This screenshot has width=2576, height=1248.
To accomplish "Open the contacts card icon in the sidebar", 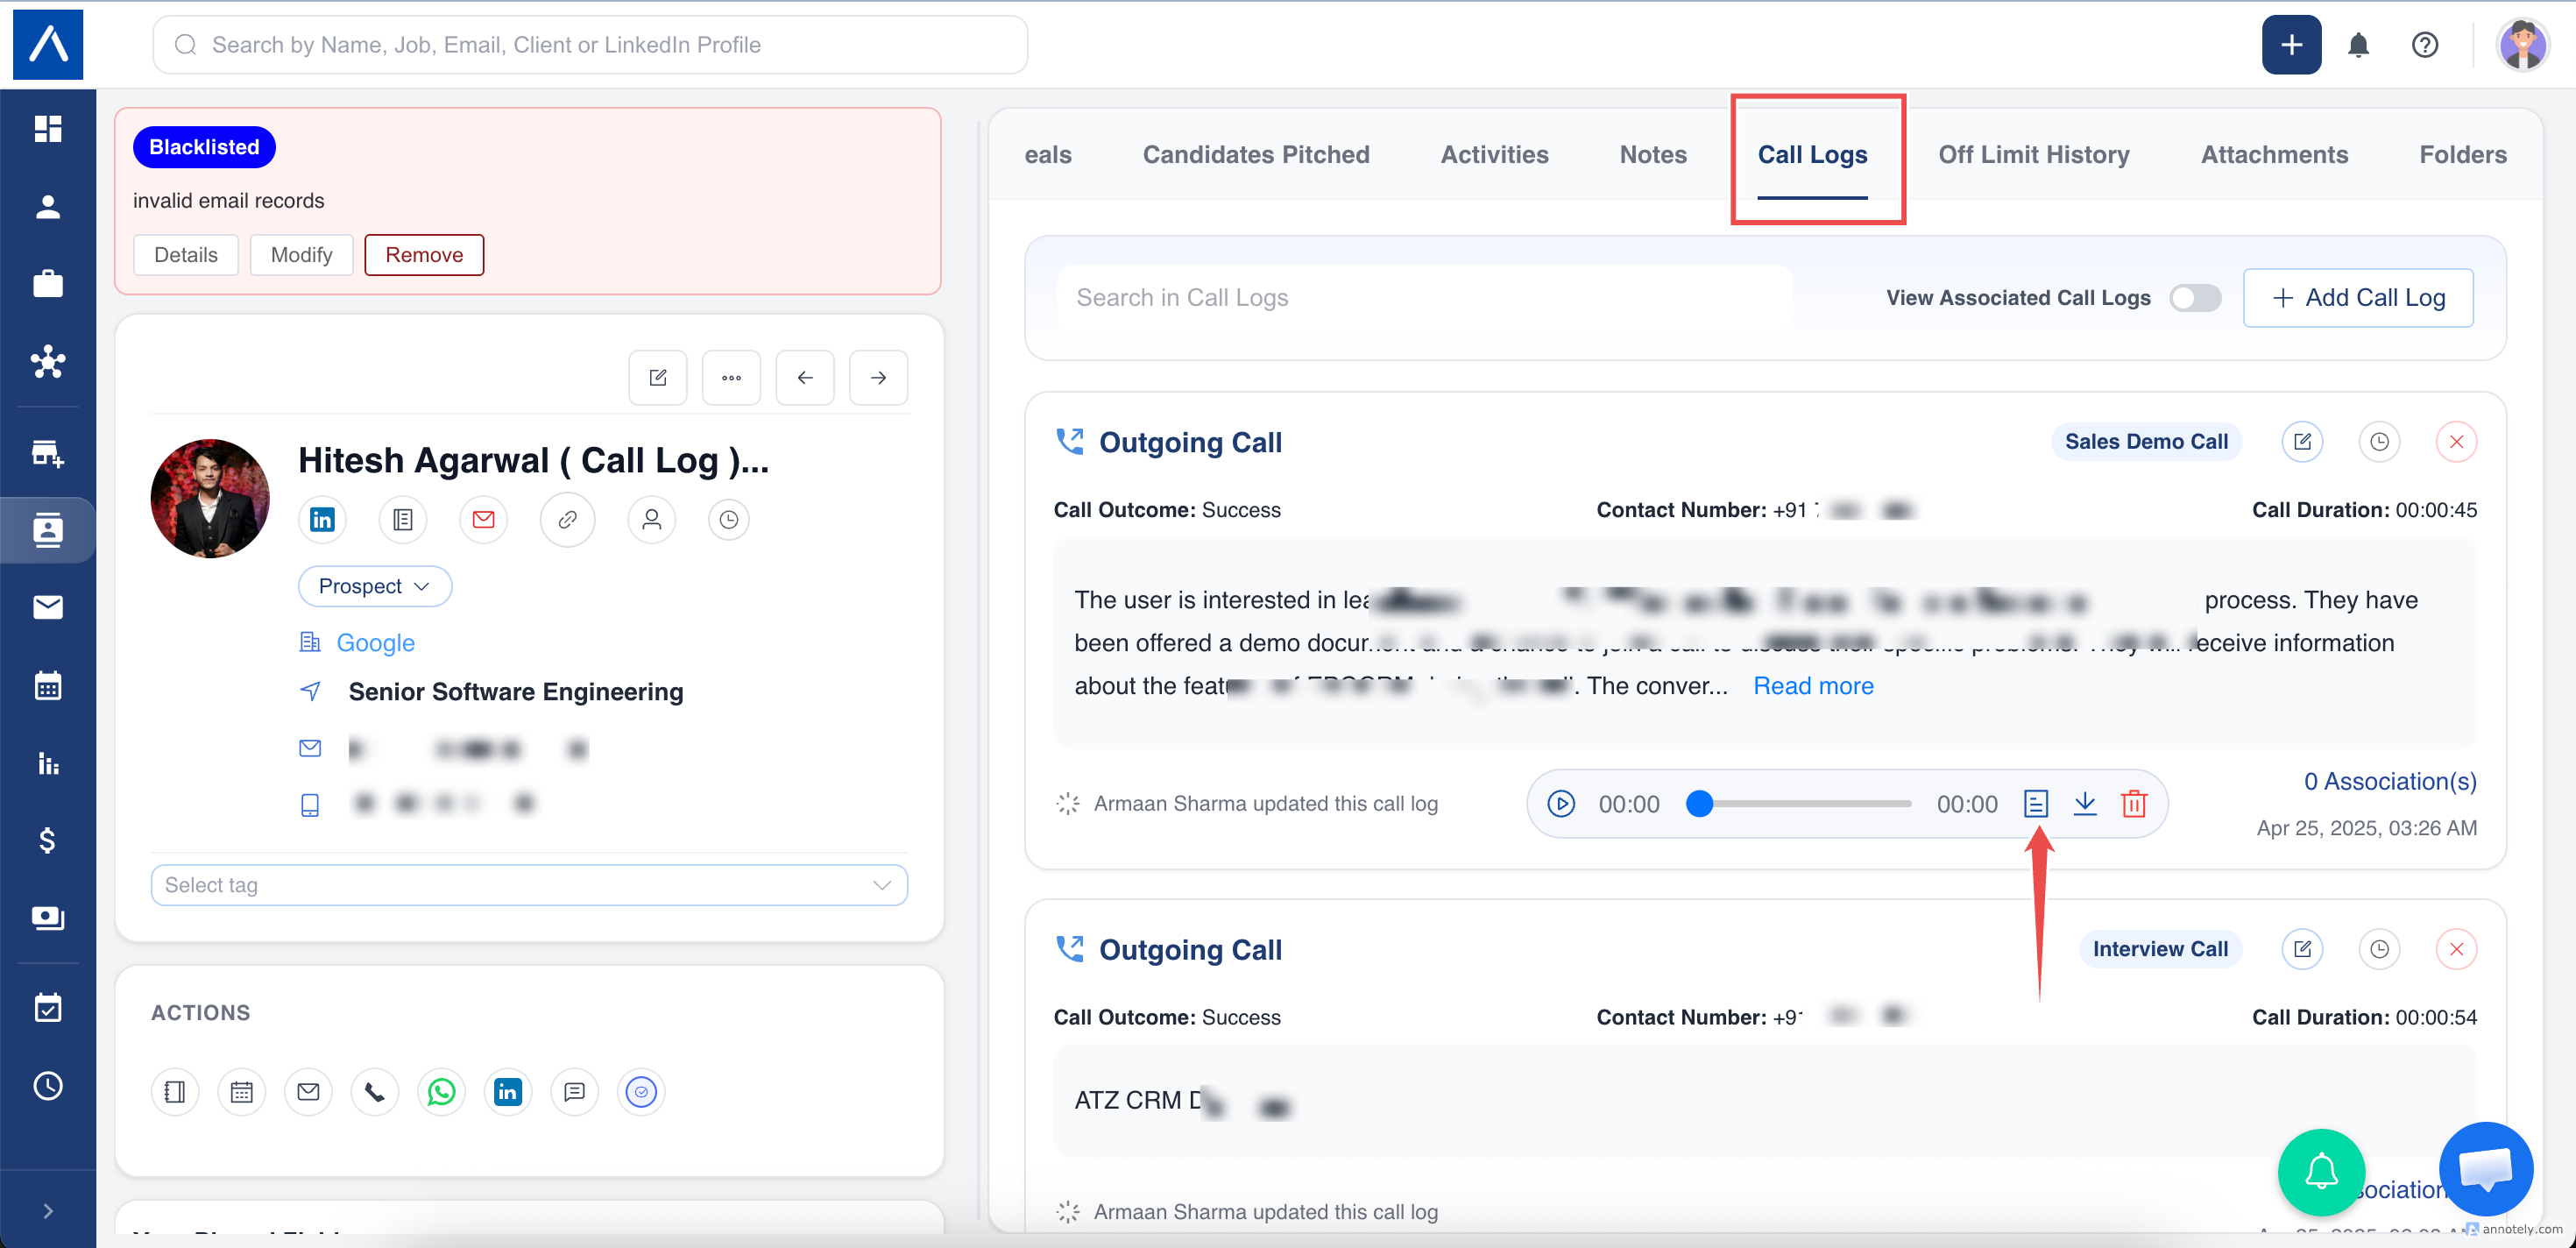I will pos(48,530).
